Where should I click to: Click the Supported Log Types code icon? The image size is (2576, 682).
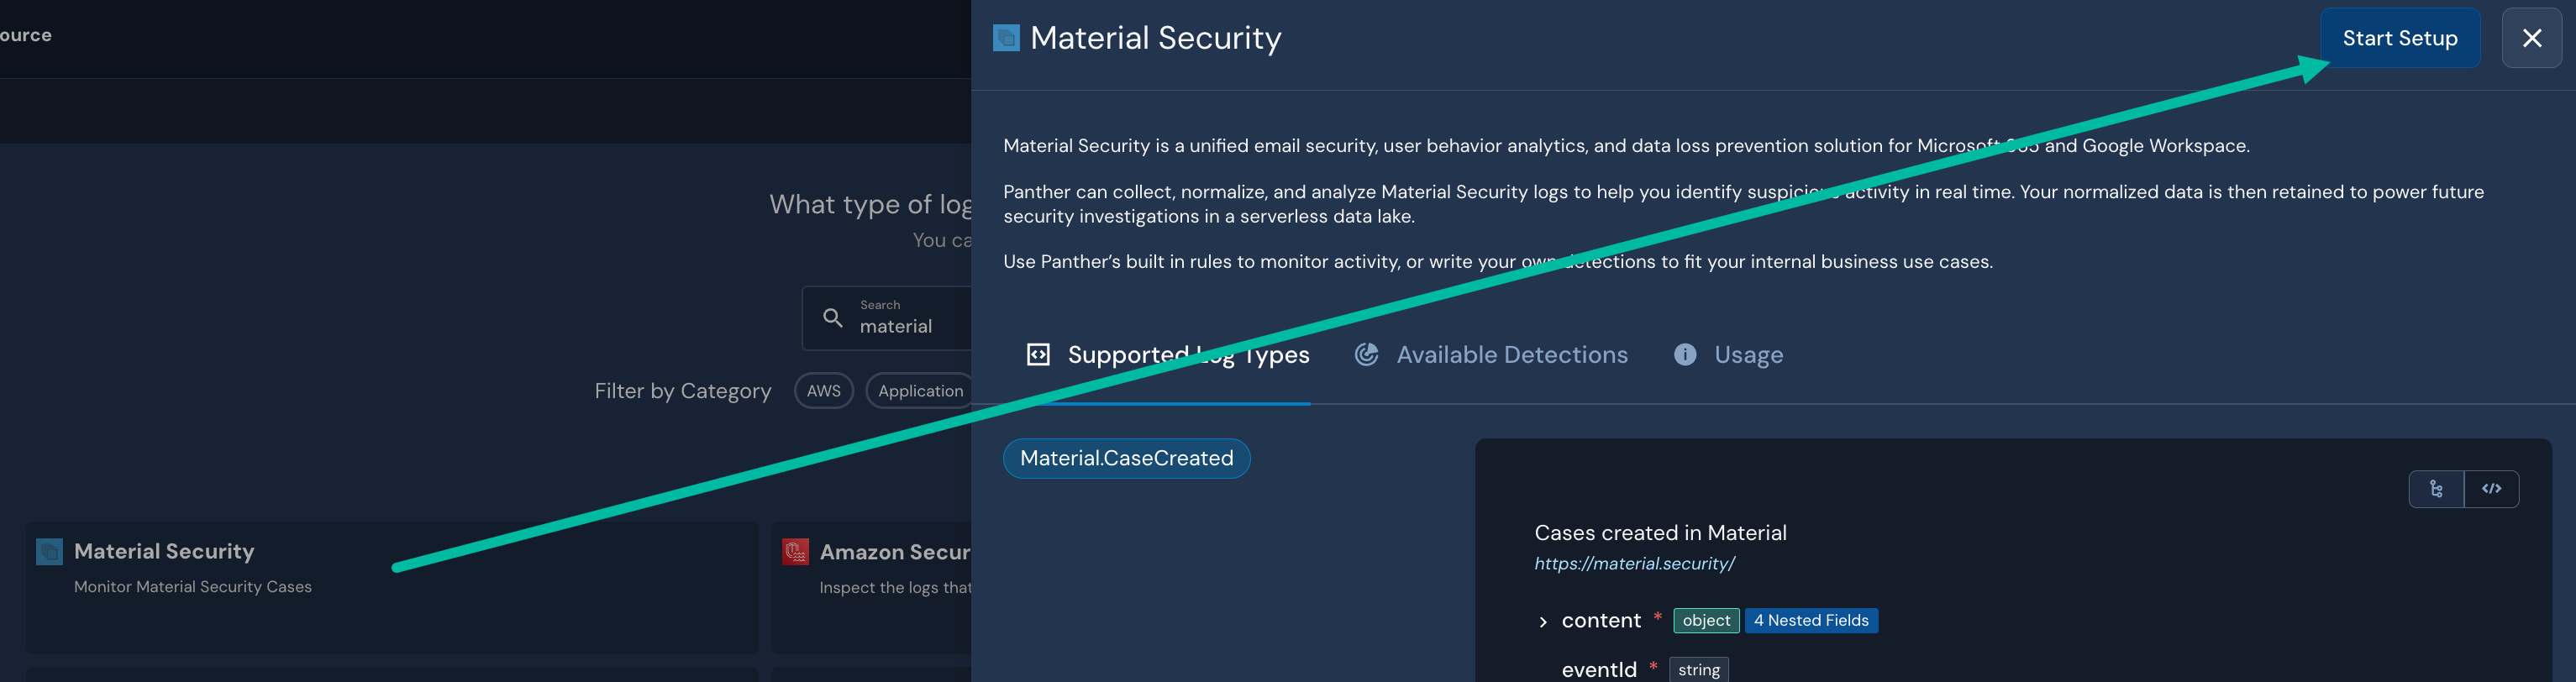1038,355
